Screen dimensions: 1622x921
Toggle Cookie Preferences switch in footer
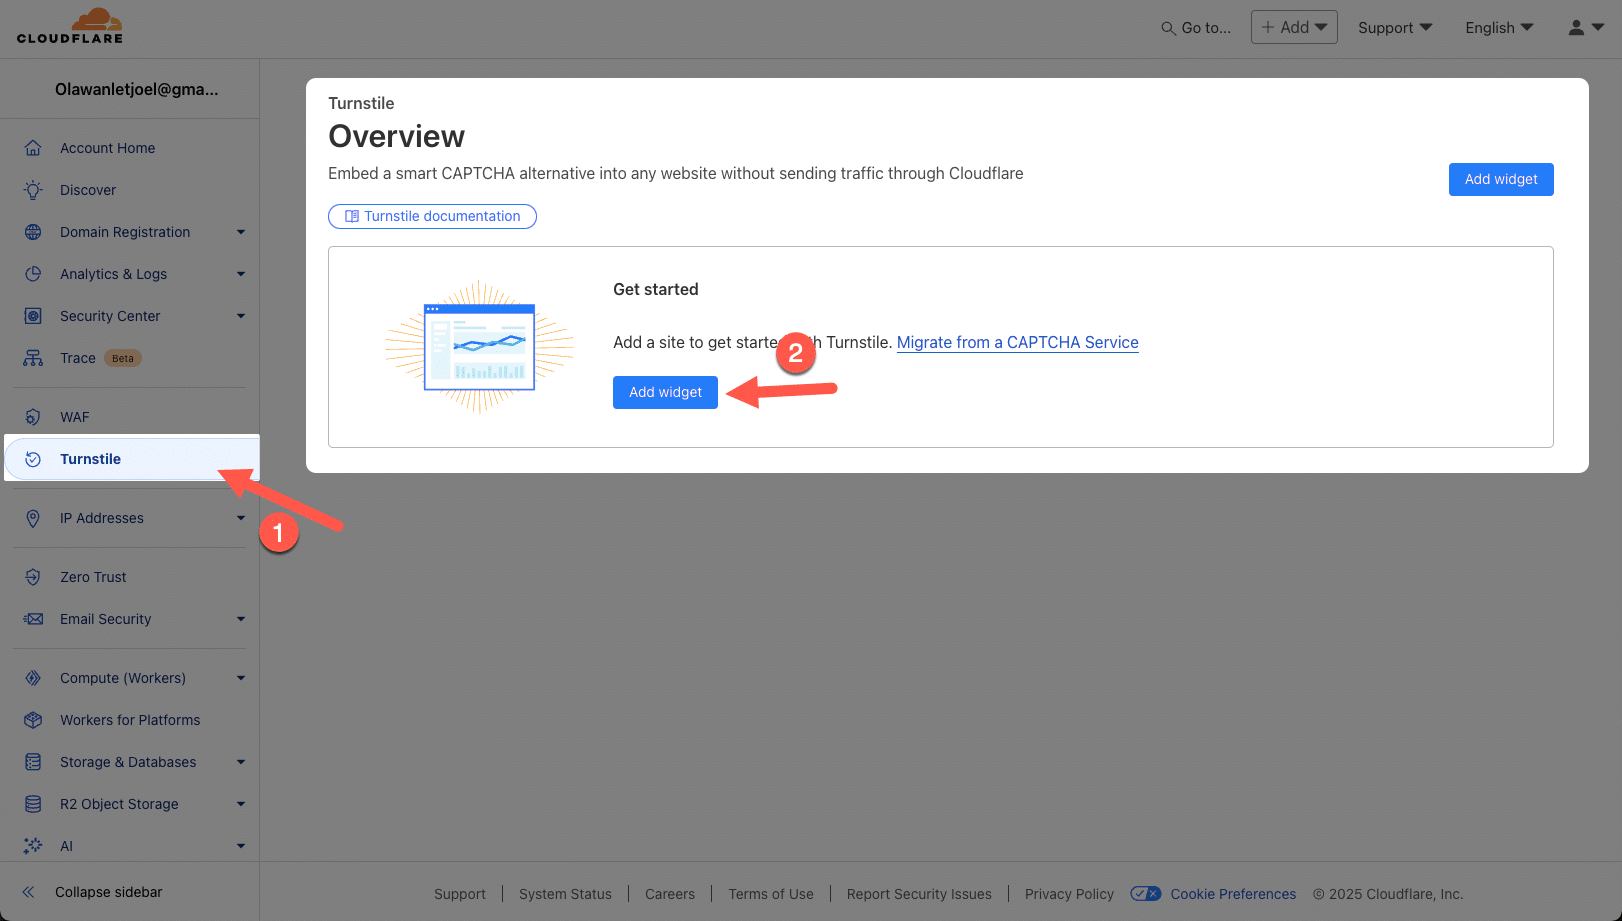pyautogui.click(x=1146, y=893)
